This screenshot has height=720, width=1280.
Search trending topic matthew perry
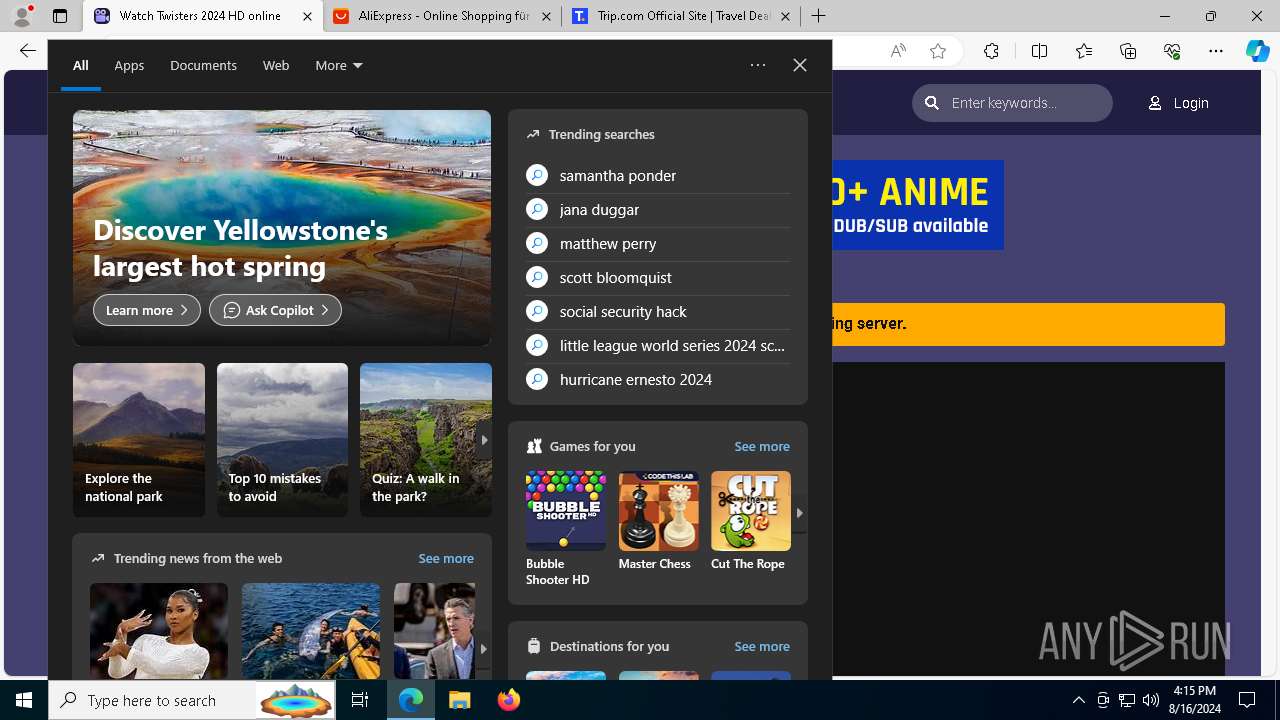tap(658, 243)
